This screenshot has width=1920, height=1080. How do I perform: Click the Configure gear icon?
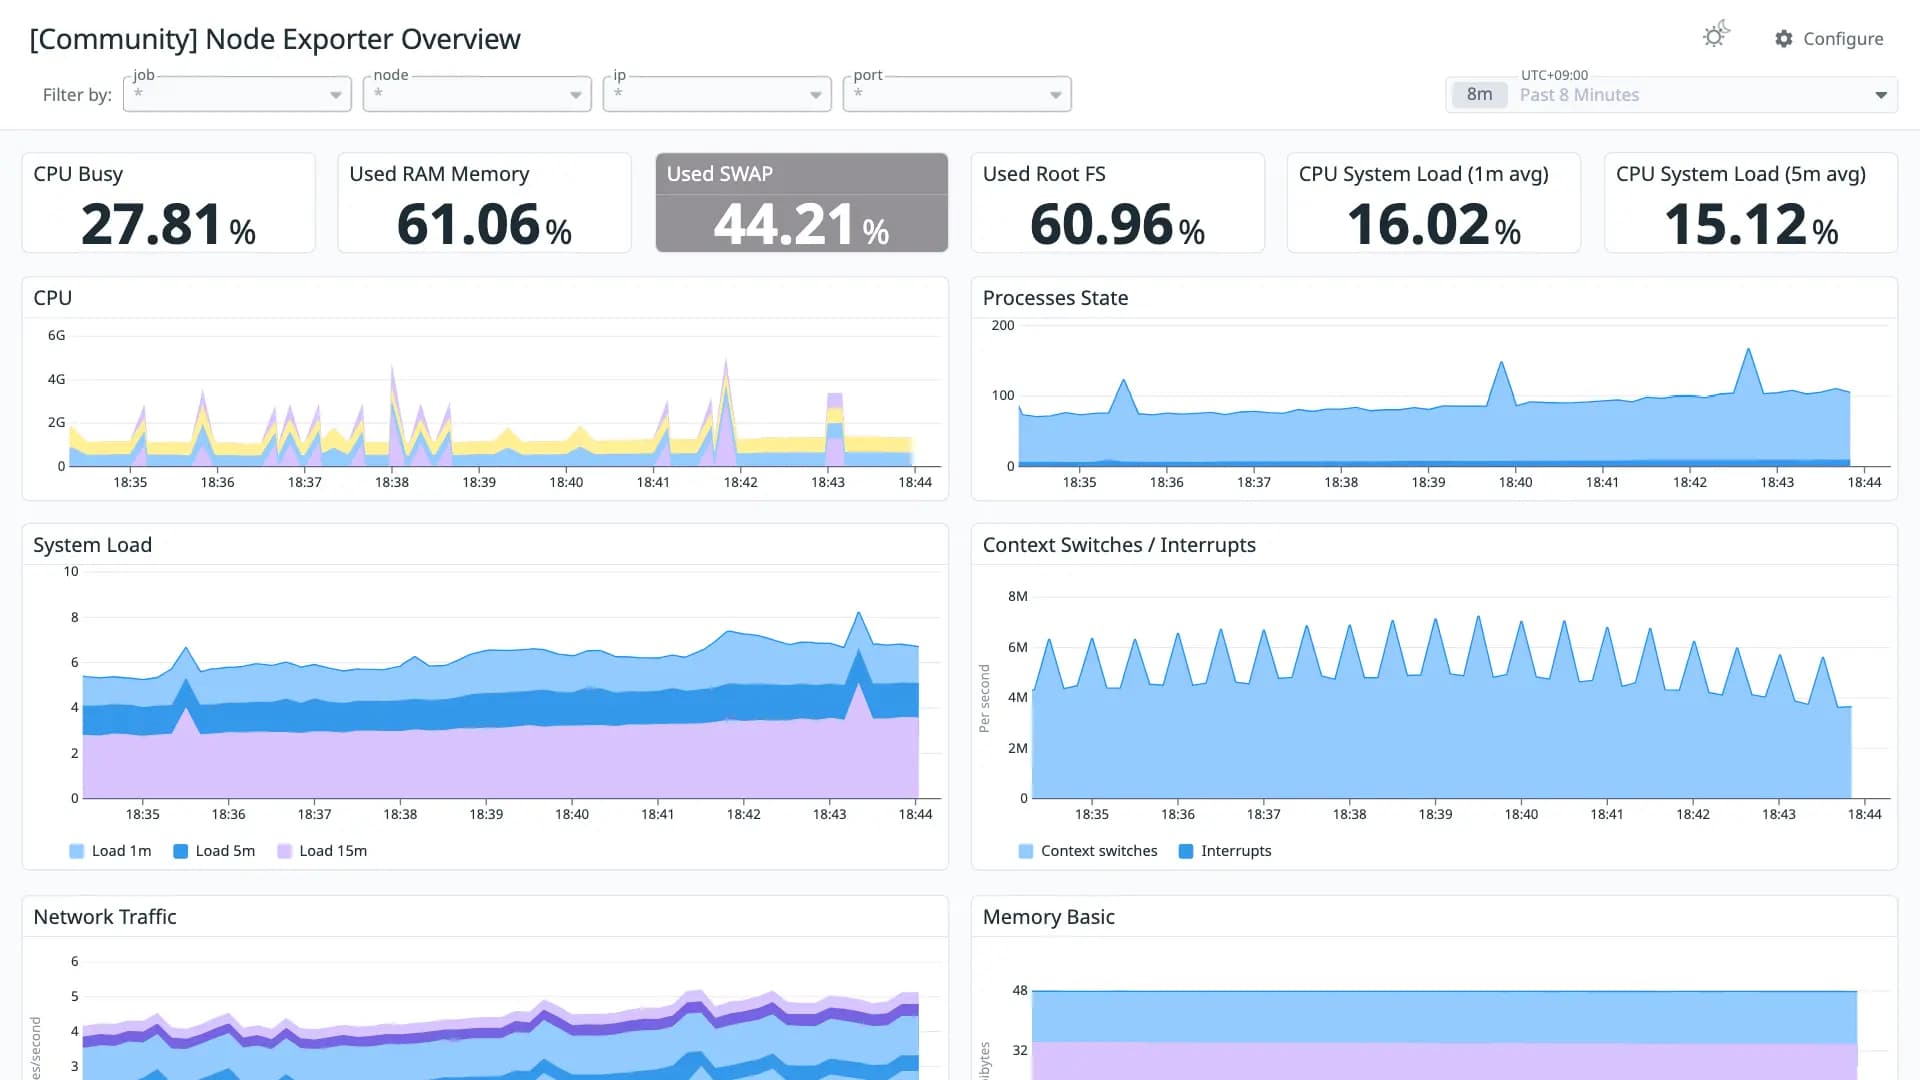pos(1784,38)
